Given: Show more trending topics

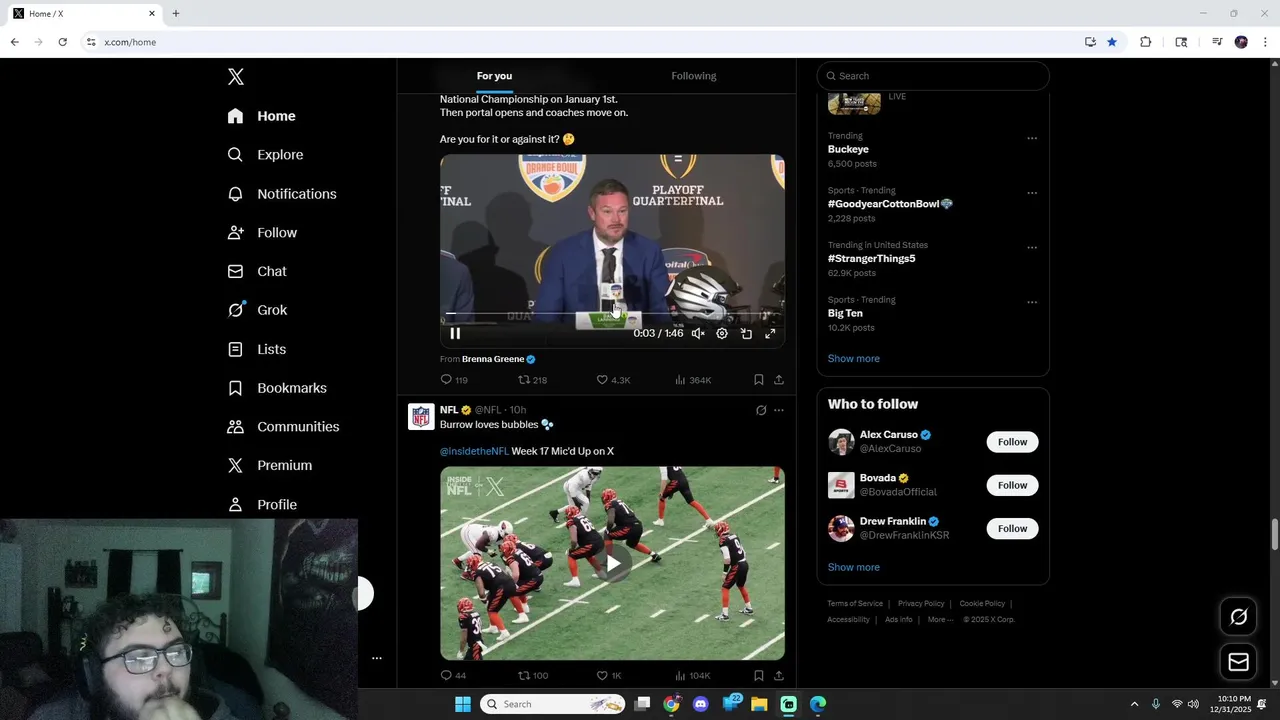Looking at the screenshot, I should tap(854, 358).
